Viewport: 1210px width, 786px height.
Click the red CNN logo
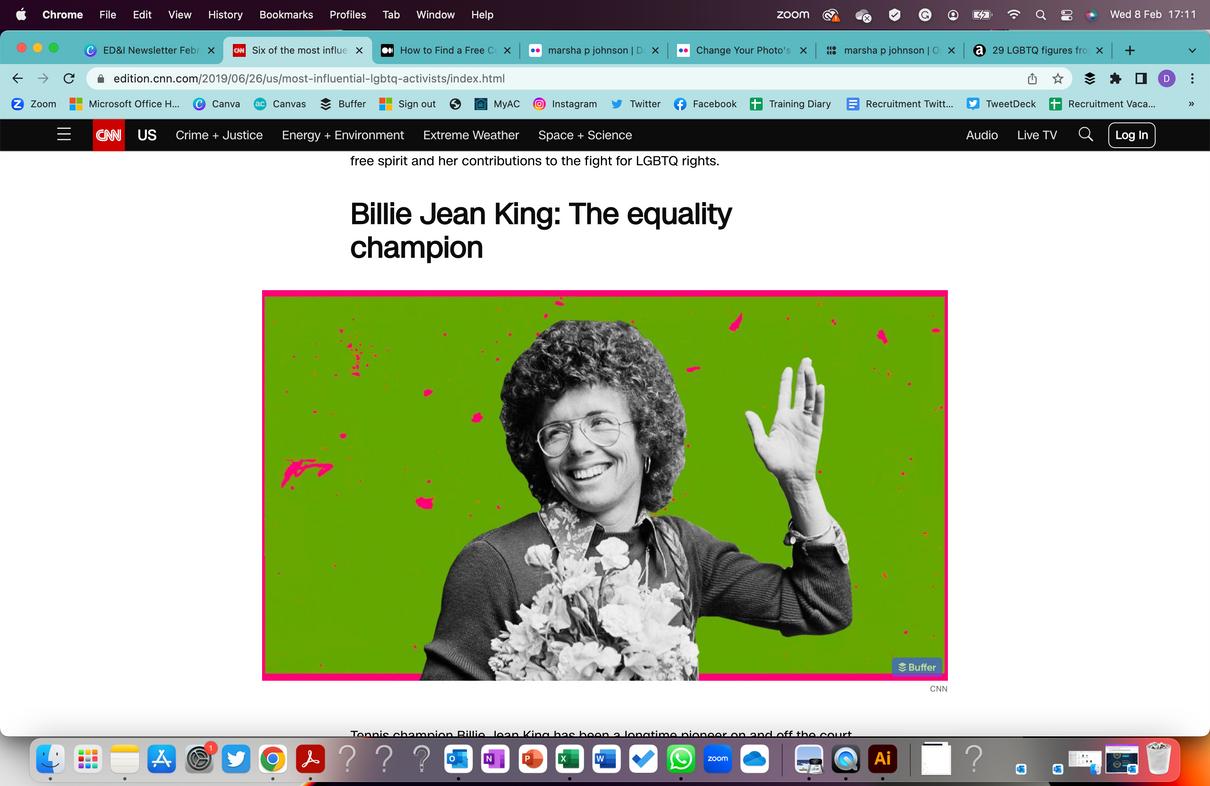pos(108,135)
